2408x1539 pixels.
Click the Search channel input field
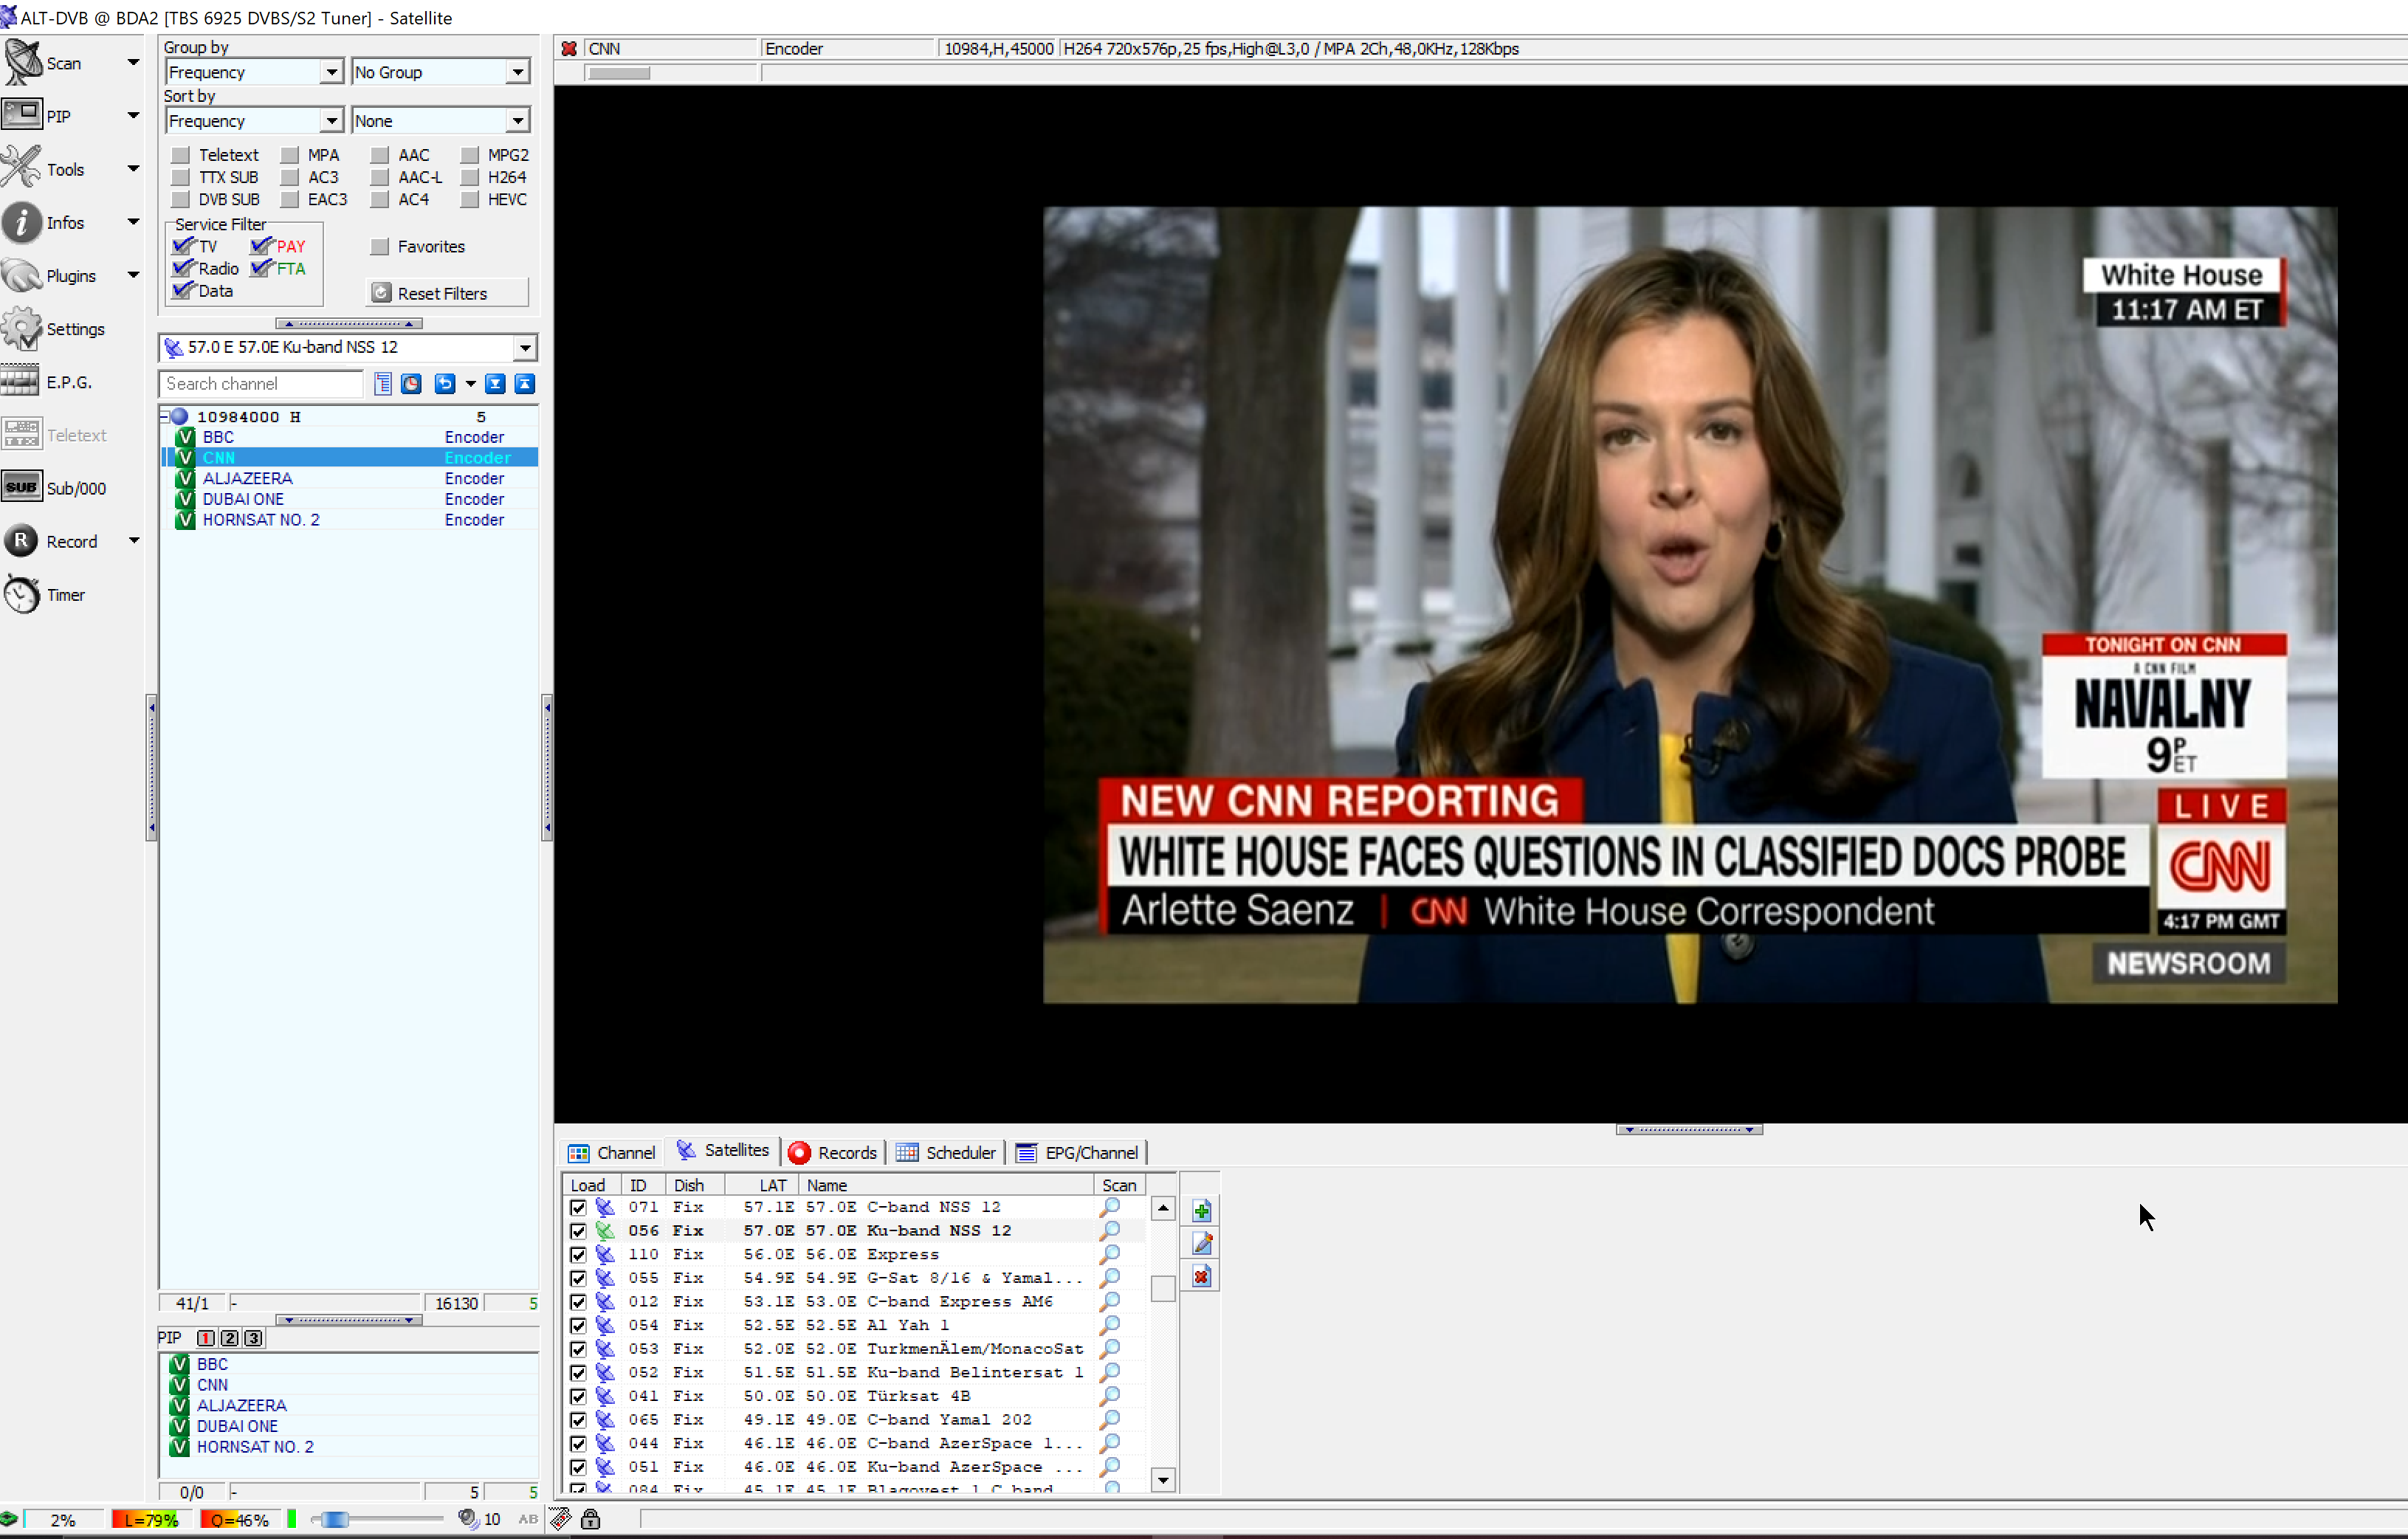(x=261, y=383)
